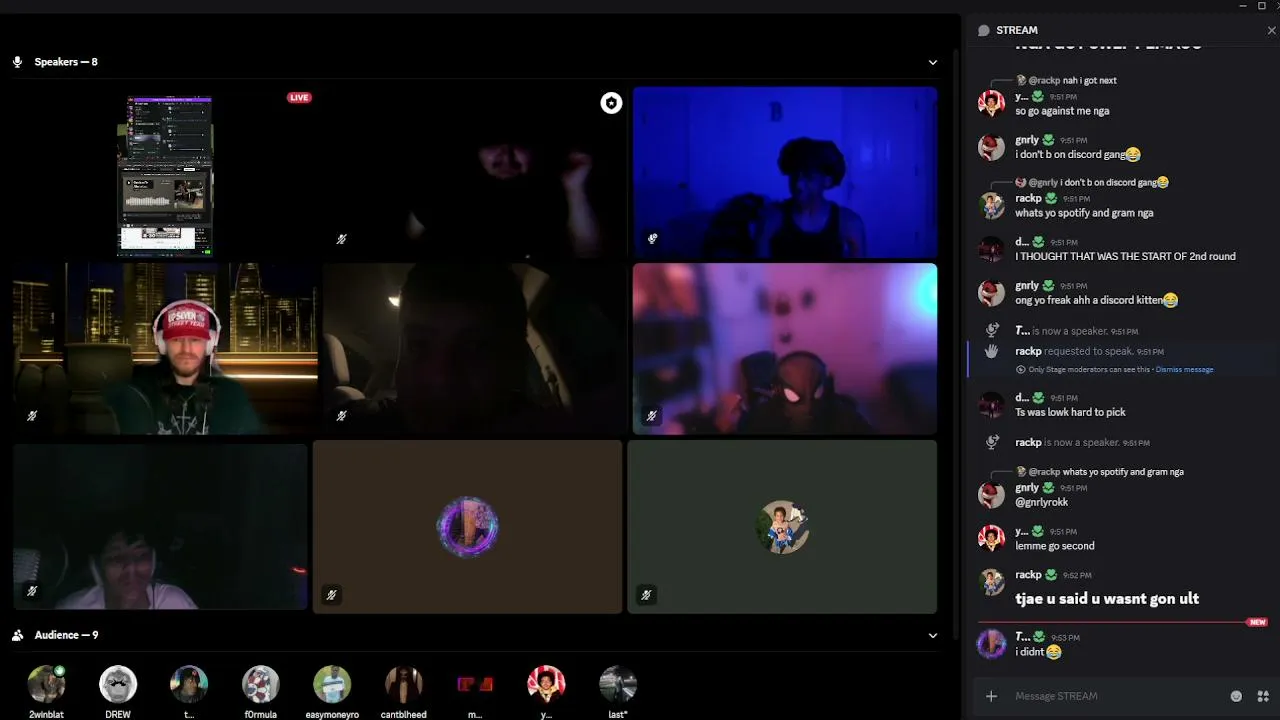This screenshot has height=720, width=1280.
Task: Open audience avatar labeled m...
Action: (475, 684)
